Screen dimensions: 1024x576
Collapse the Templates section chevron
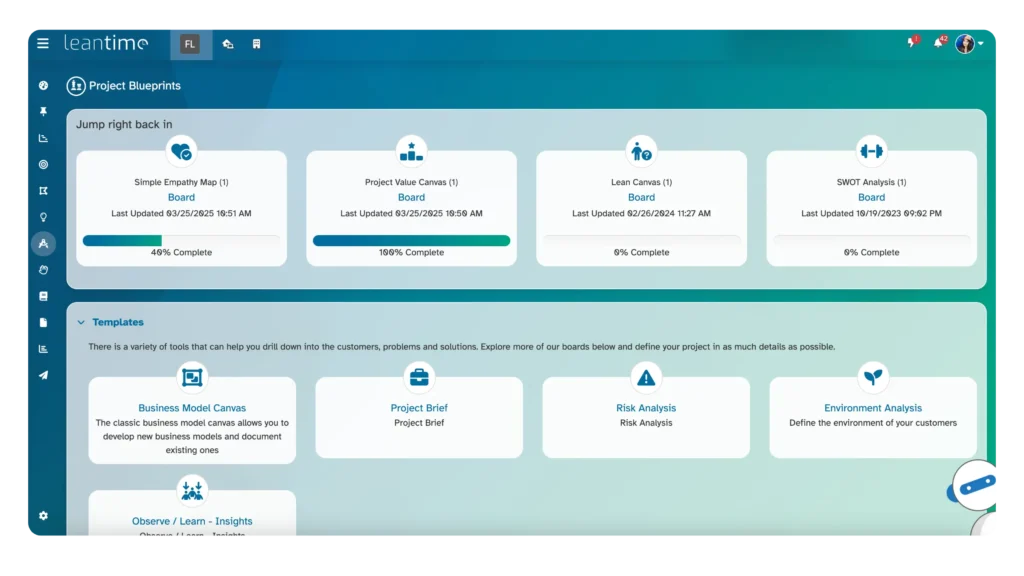coord(81,323)
